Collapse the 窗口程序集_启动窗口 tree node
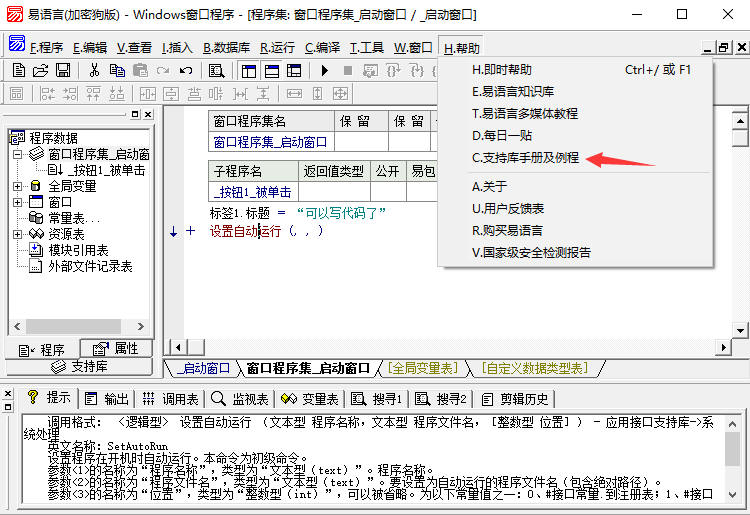This screenshot has height=515, width=750. coord(17,154)
